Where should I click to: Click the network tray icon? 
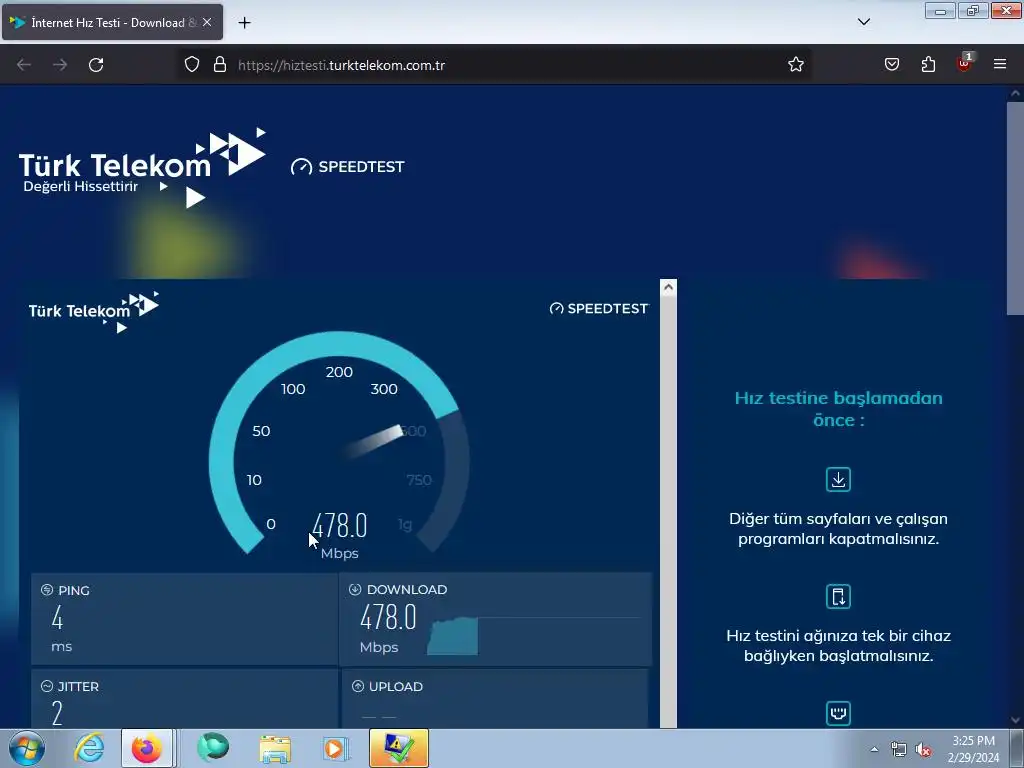[x=899, y=750]
